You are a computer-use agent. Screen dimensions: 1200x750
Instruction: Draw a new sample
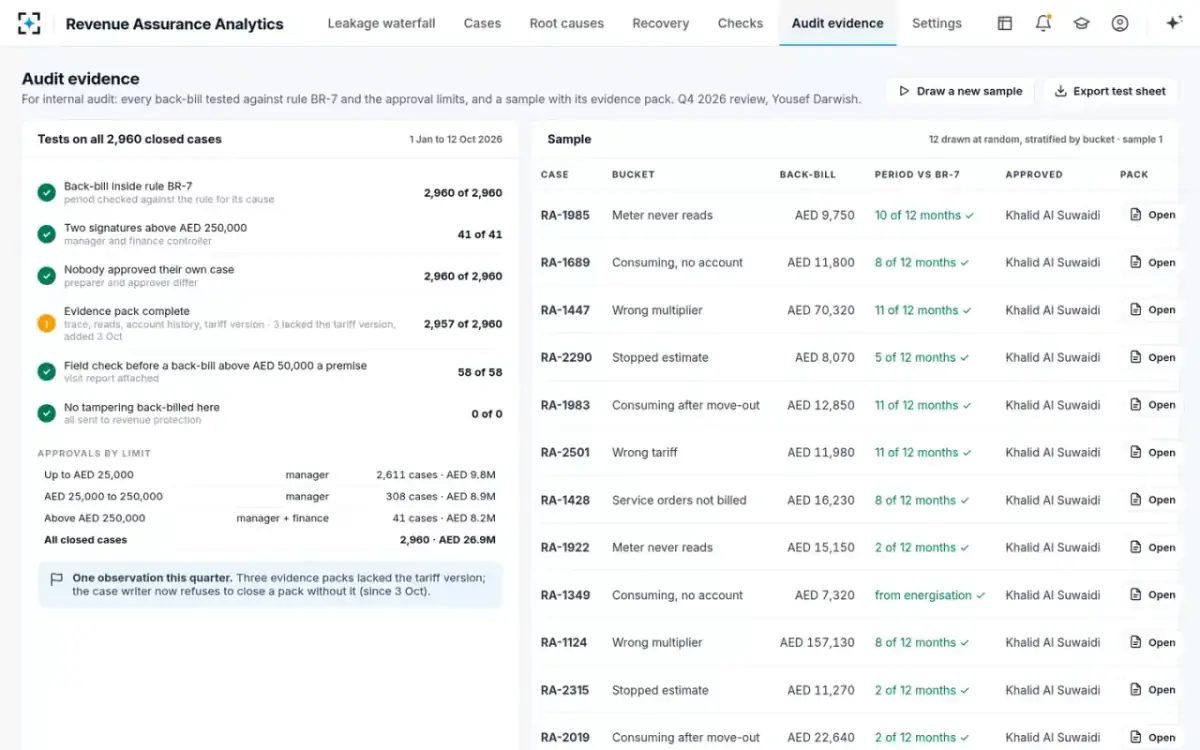click(x=960, y=91)
